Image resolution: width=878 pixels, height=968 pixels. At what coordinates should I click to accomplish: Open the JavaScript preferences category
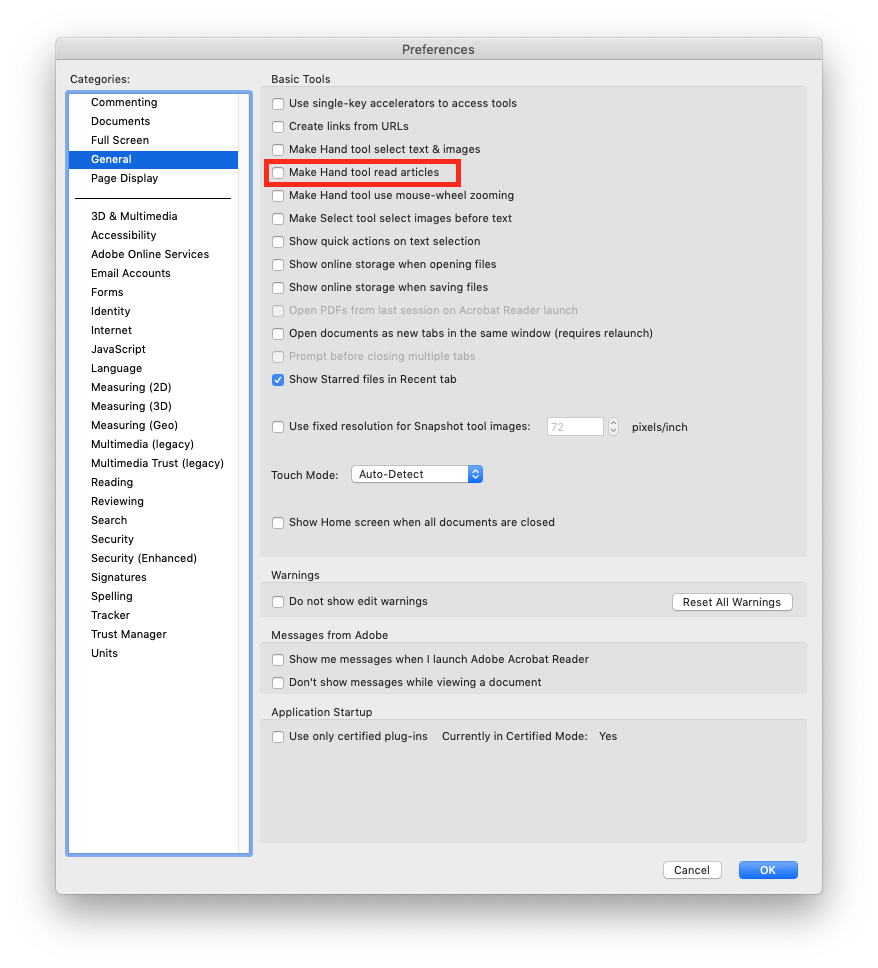click(x=118, y=349)
